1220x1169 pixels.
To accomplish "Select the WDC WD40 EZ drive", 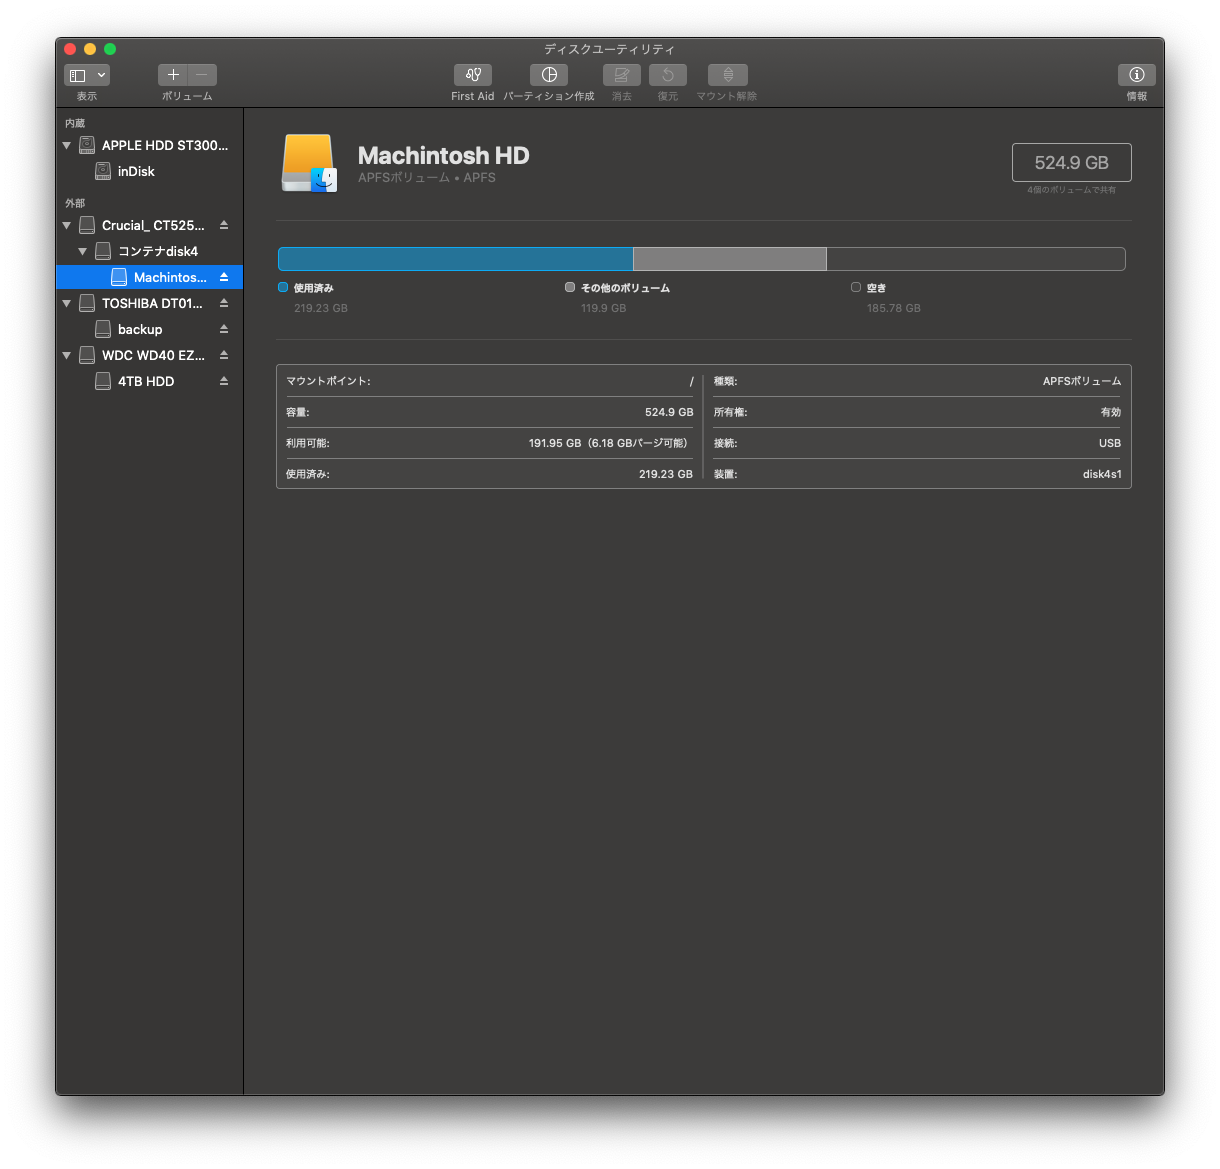I will [x=150, y=355].
